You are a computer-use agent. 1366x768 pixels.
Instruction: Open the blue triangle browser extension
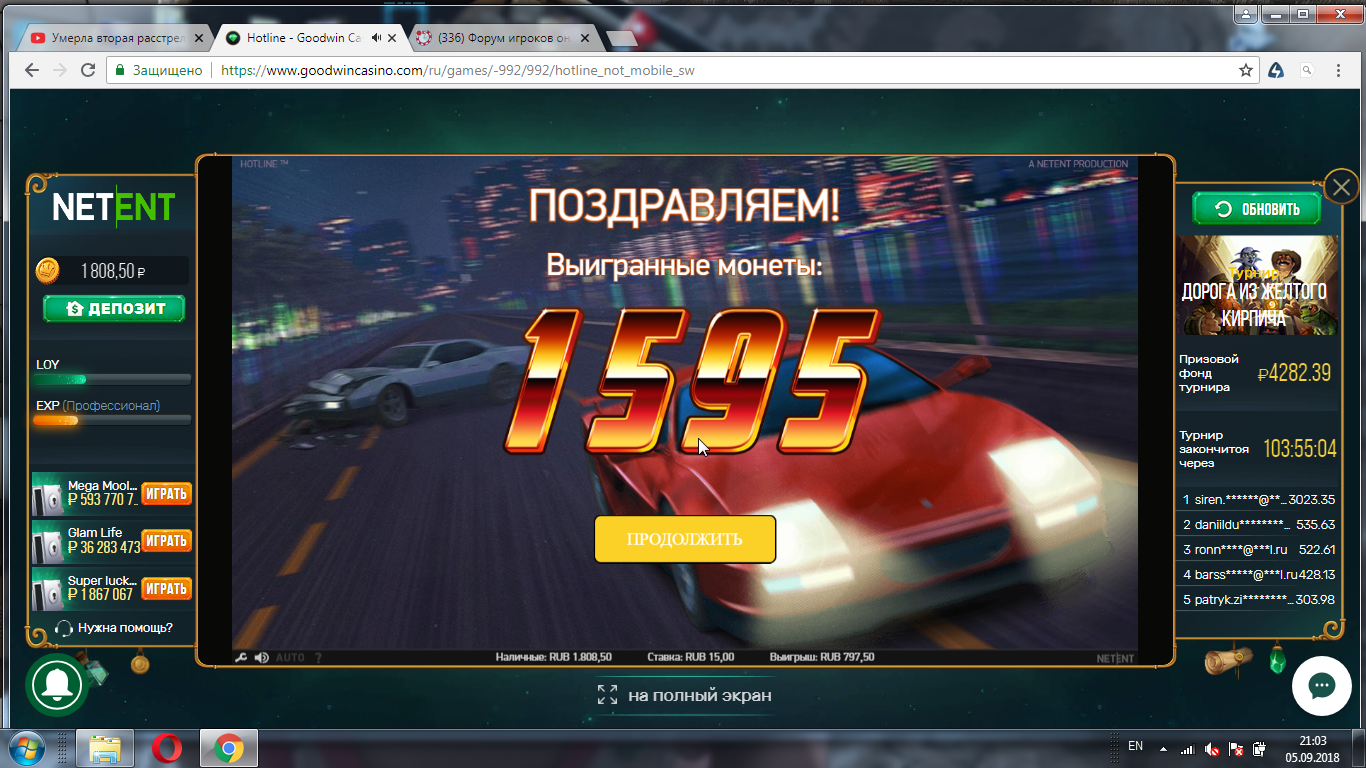[x=1276, y=70]
